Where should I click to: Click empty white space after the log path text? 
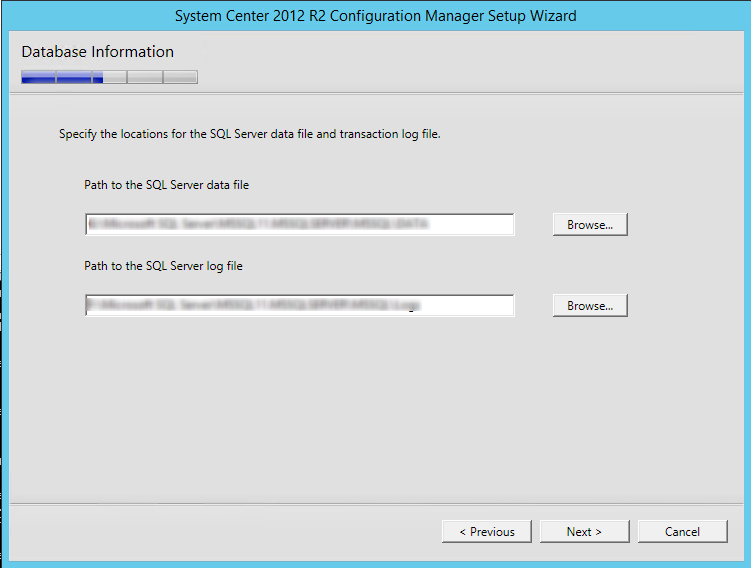click(x=467, y=306)
